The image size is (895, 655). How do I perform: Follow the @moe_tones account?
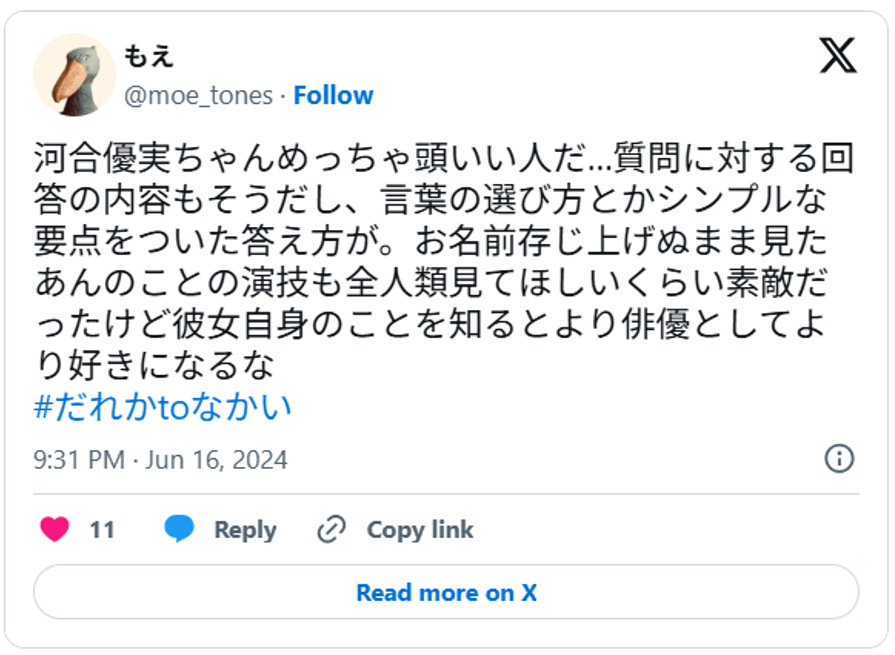point(333,95)
